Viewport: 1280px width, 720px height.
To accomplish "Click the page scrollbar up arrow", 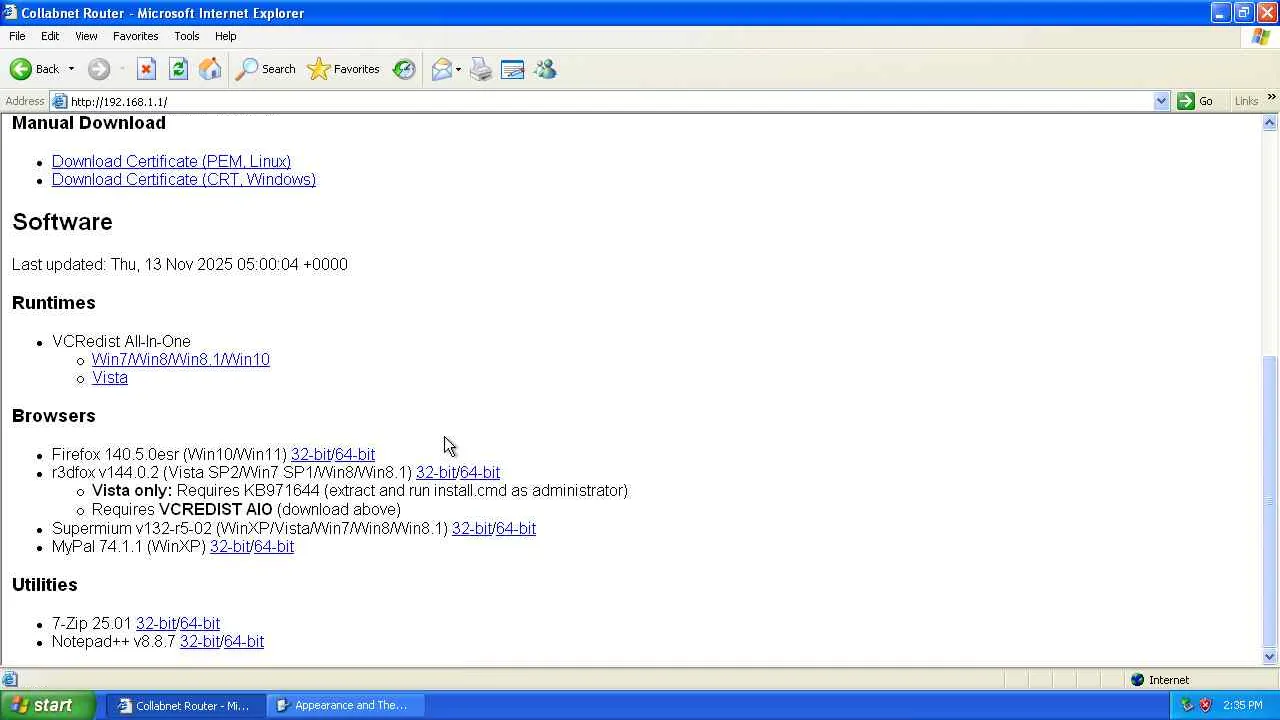I will click(1270, 123).
